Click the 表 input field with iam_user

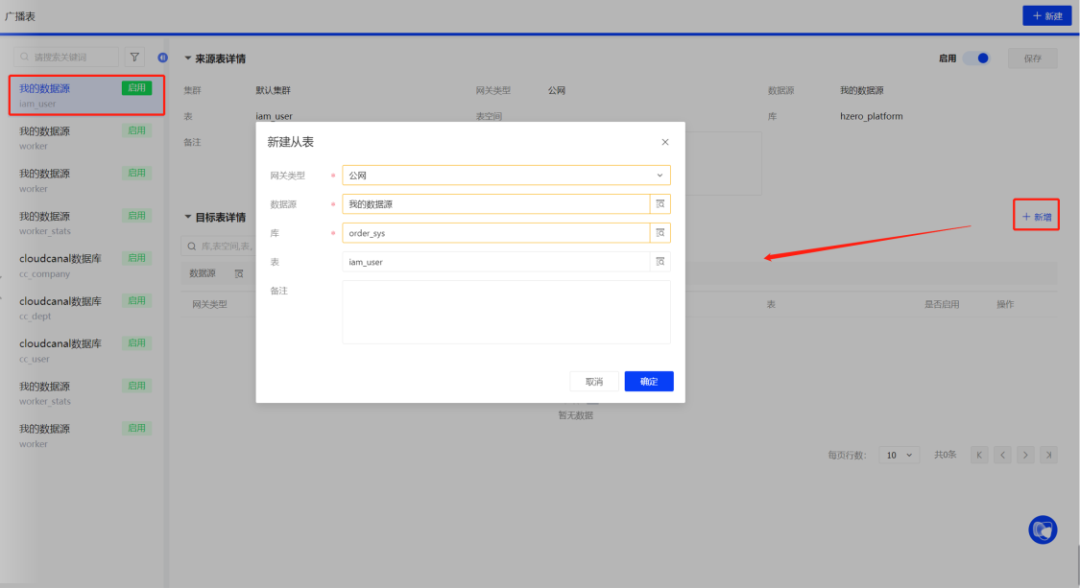click(x=496, y=262)
